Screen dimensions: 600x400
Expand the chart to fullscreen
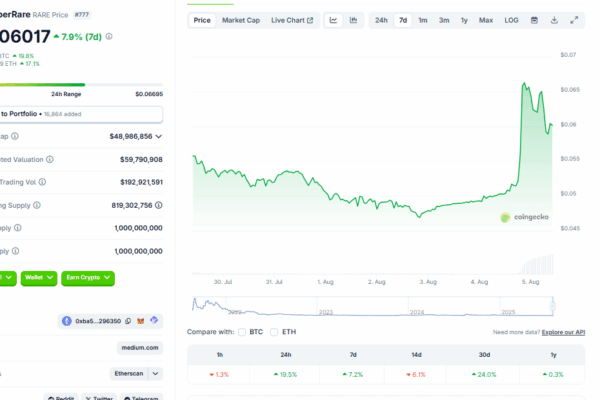(x=574, y=20)
